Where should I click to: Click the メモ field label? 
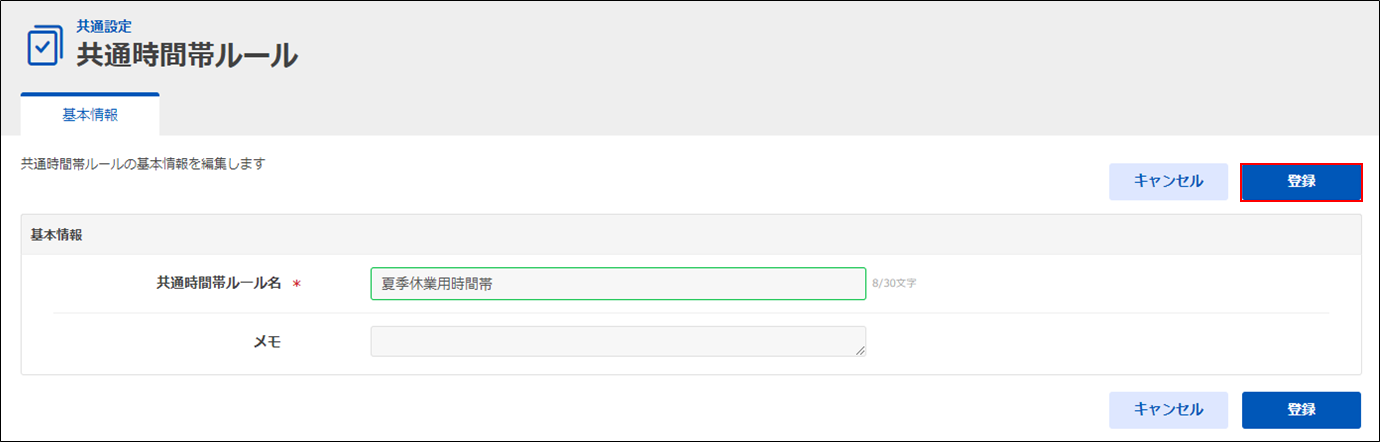(267, 342)
